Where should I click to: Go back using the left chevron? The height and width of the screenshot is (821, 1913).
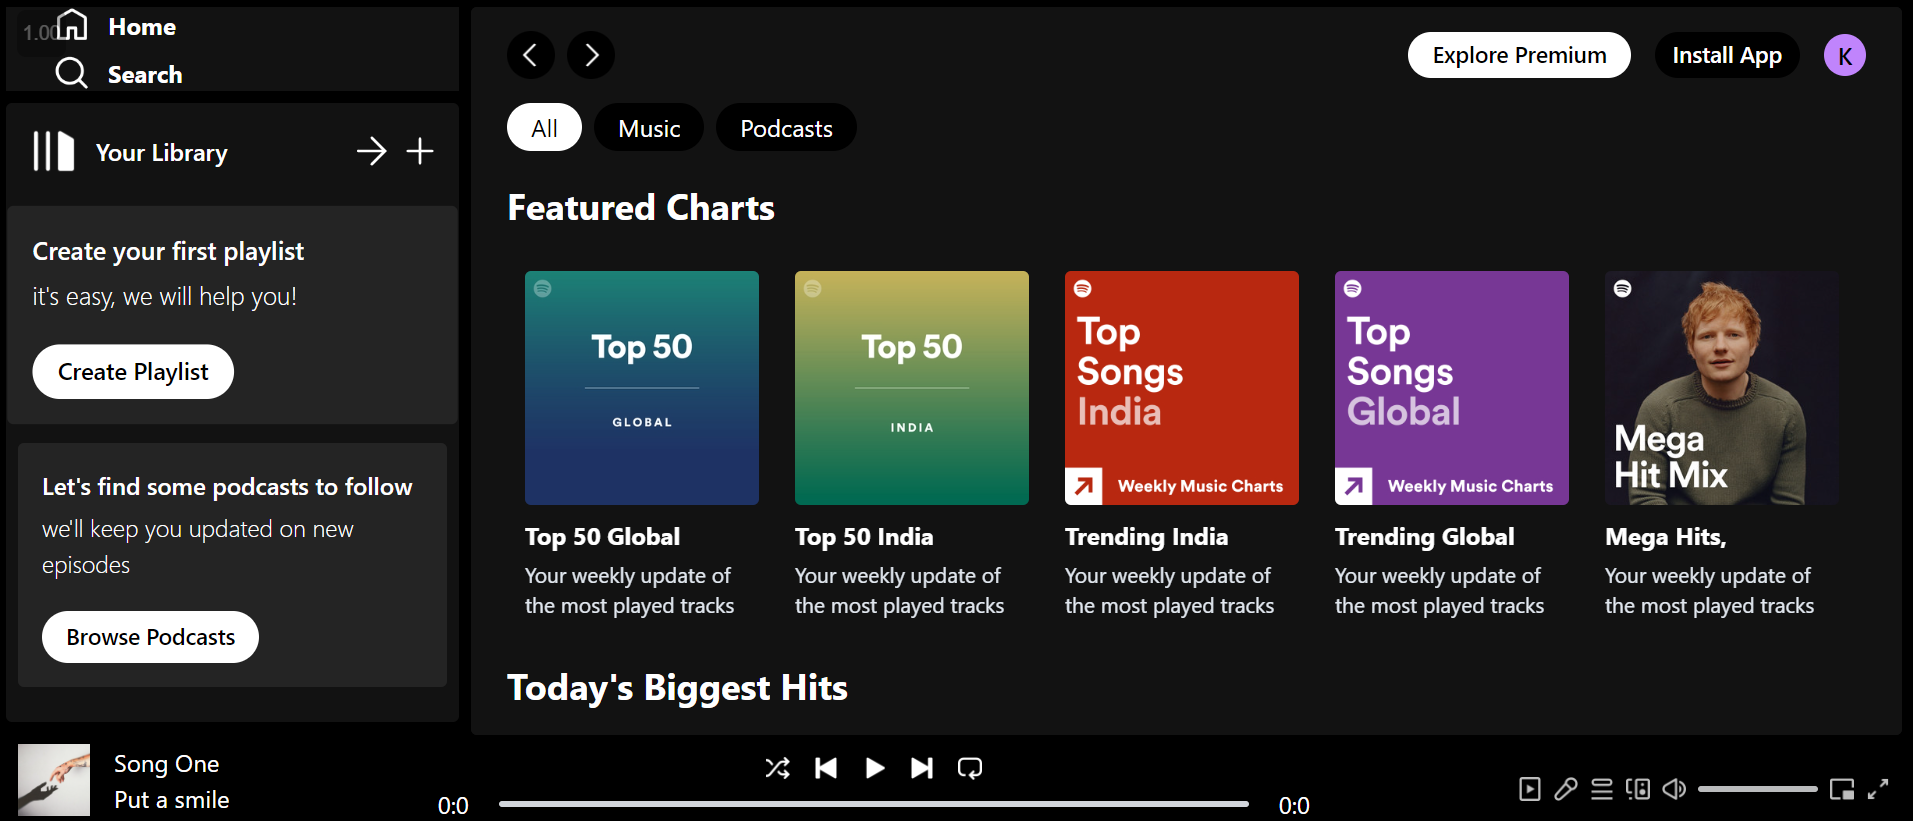pos(531,55)
